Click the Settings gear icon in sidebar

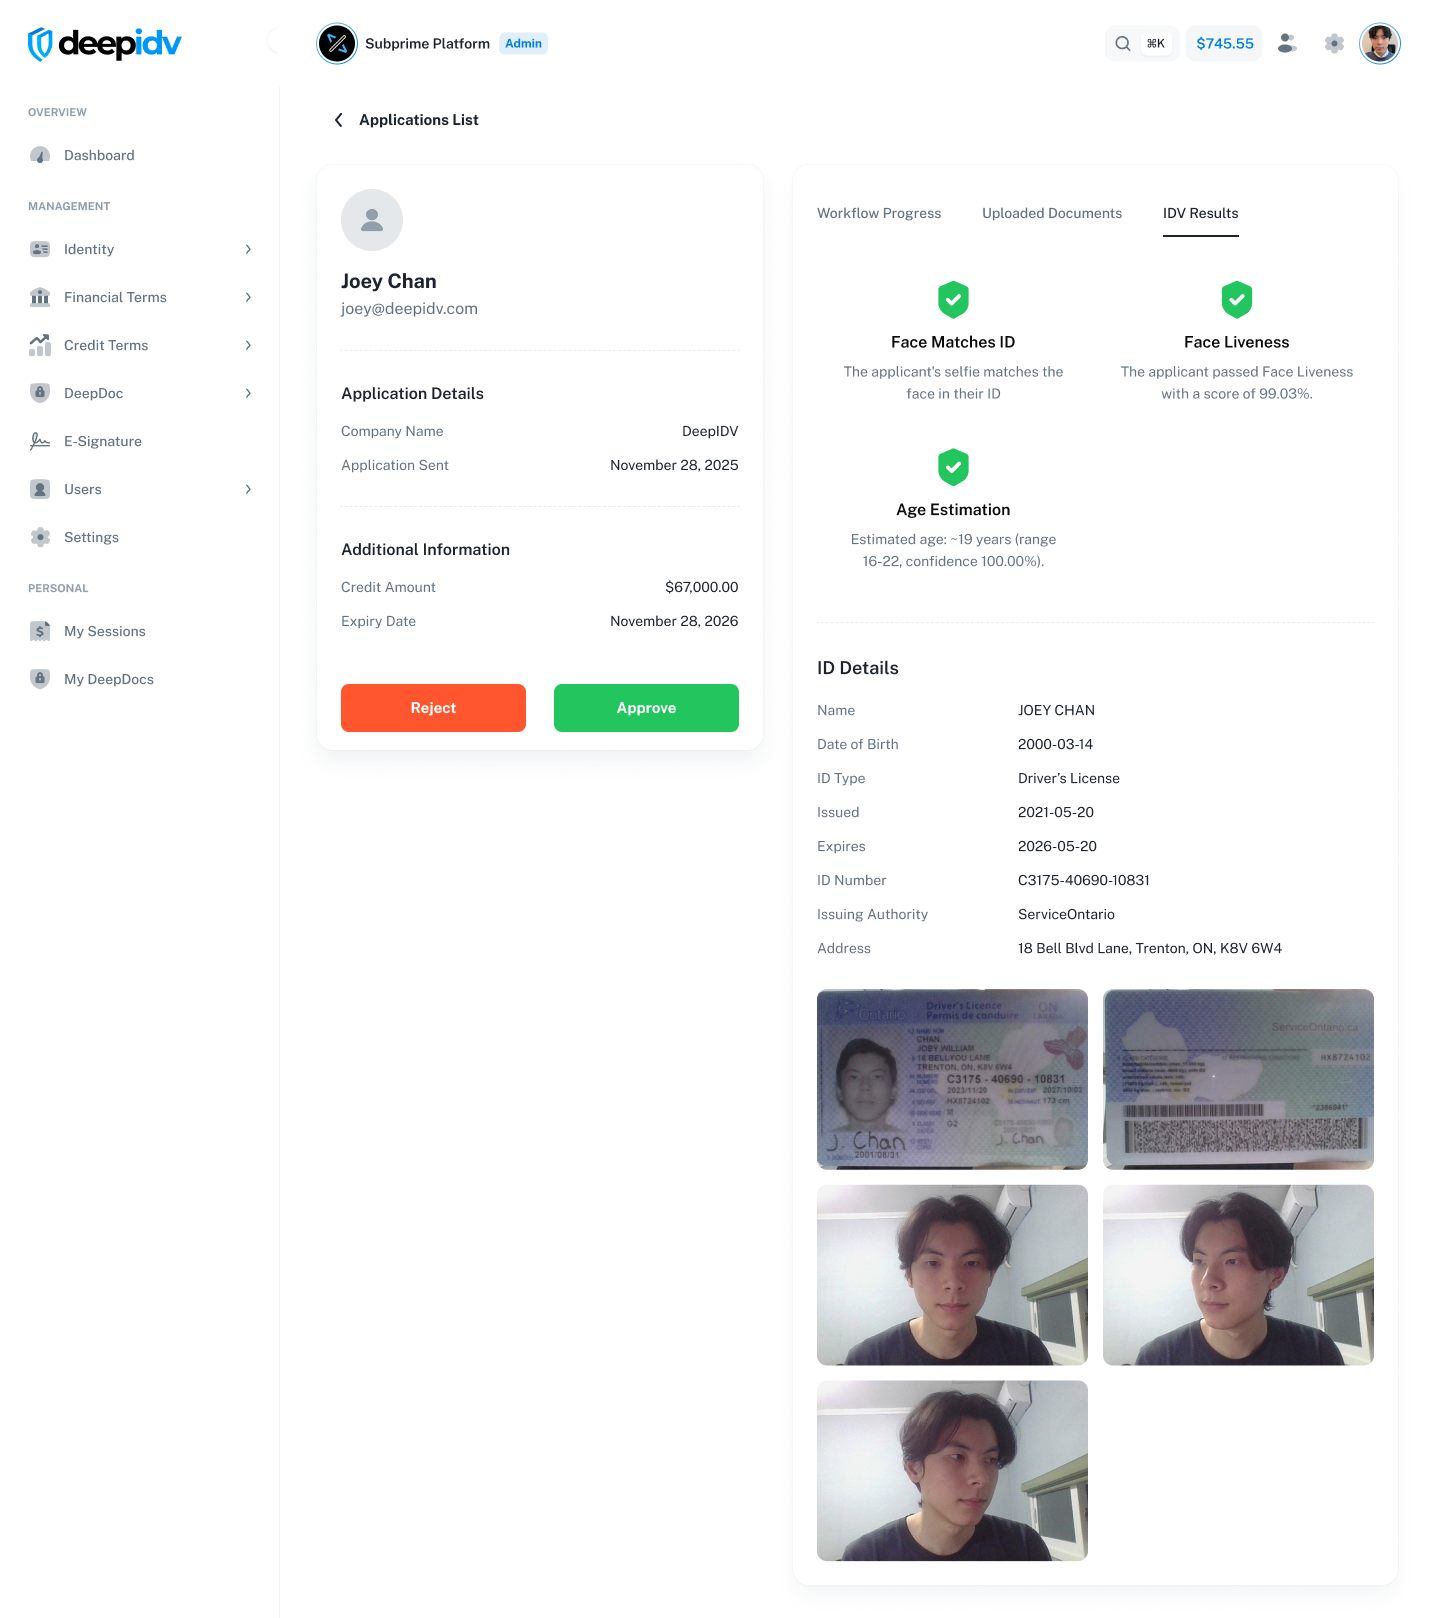(40, 537)
